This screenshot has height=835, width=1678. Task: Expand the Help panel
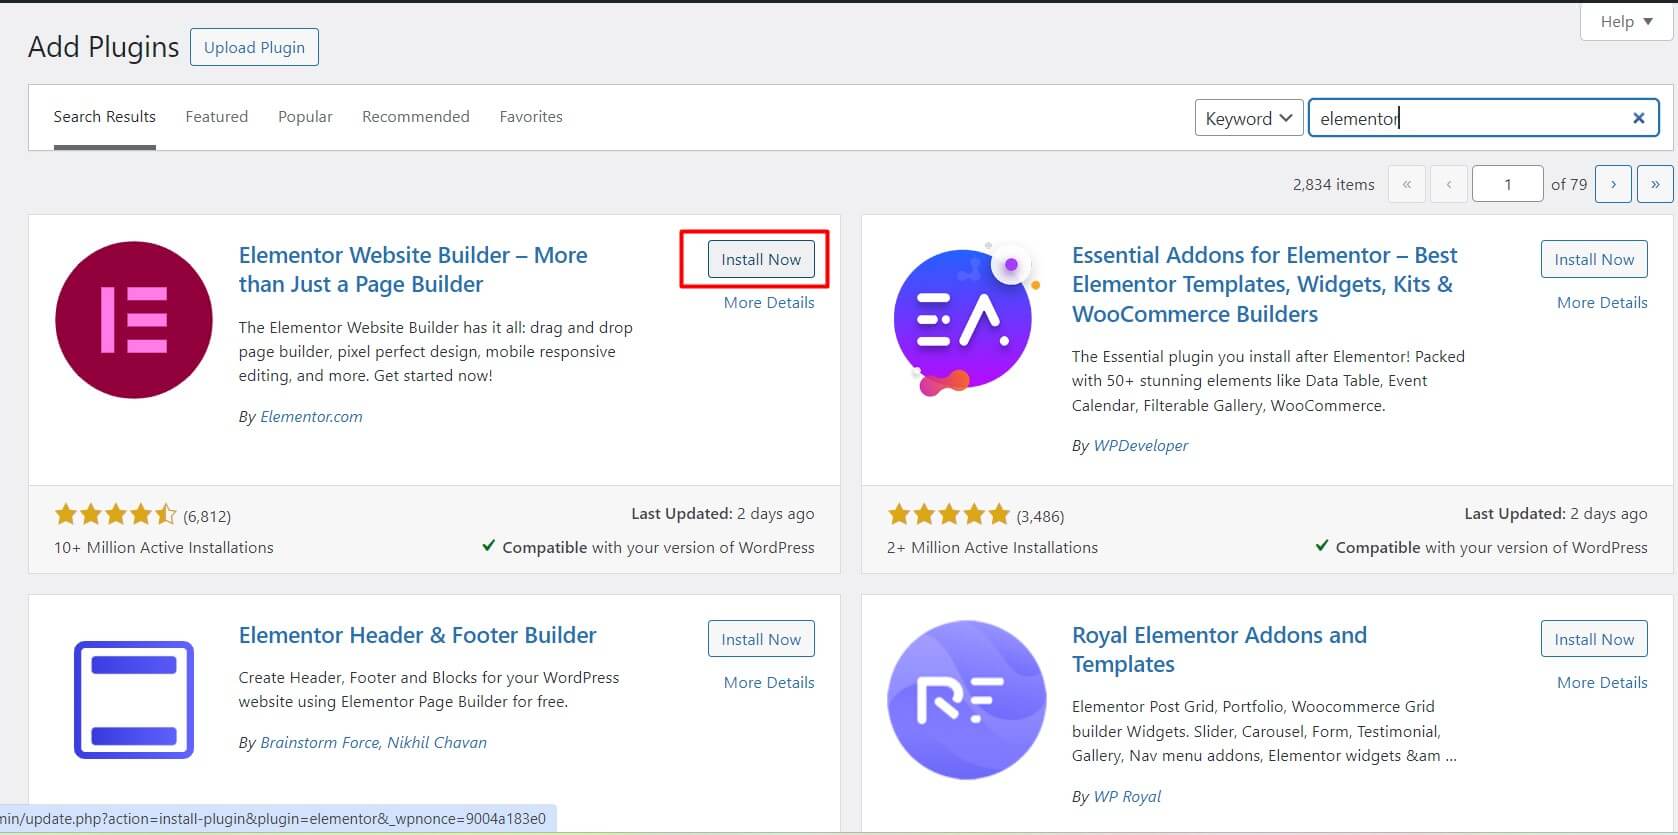pyautogui.click(x=1627, y=21)
